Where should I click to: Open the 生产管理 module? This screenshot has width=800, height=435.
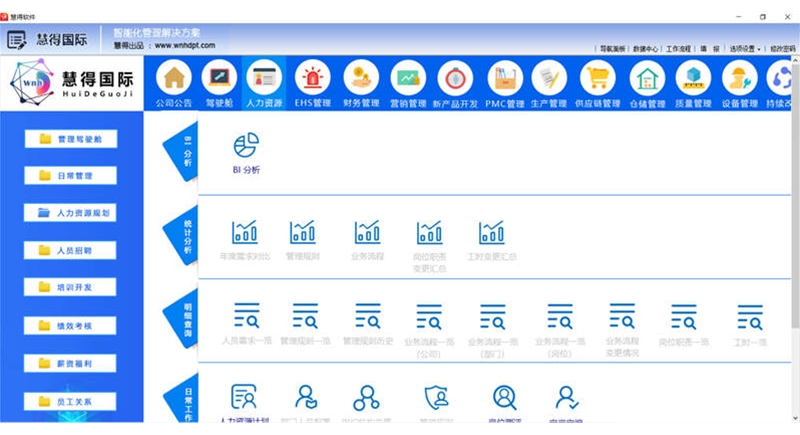coord(549,78)
